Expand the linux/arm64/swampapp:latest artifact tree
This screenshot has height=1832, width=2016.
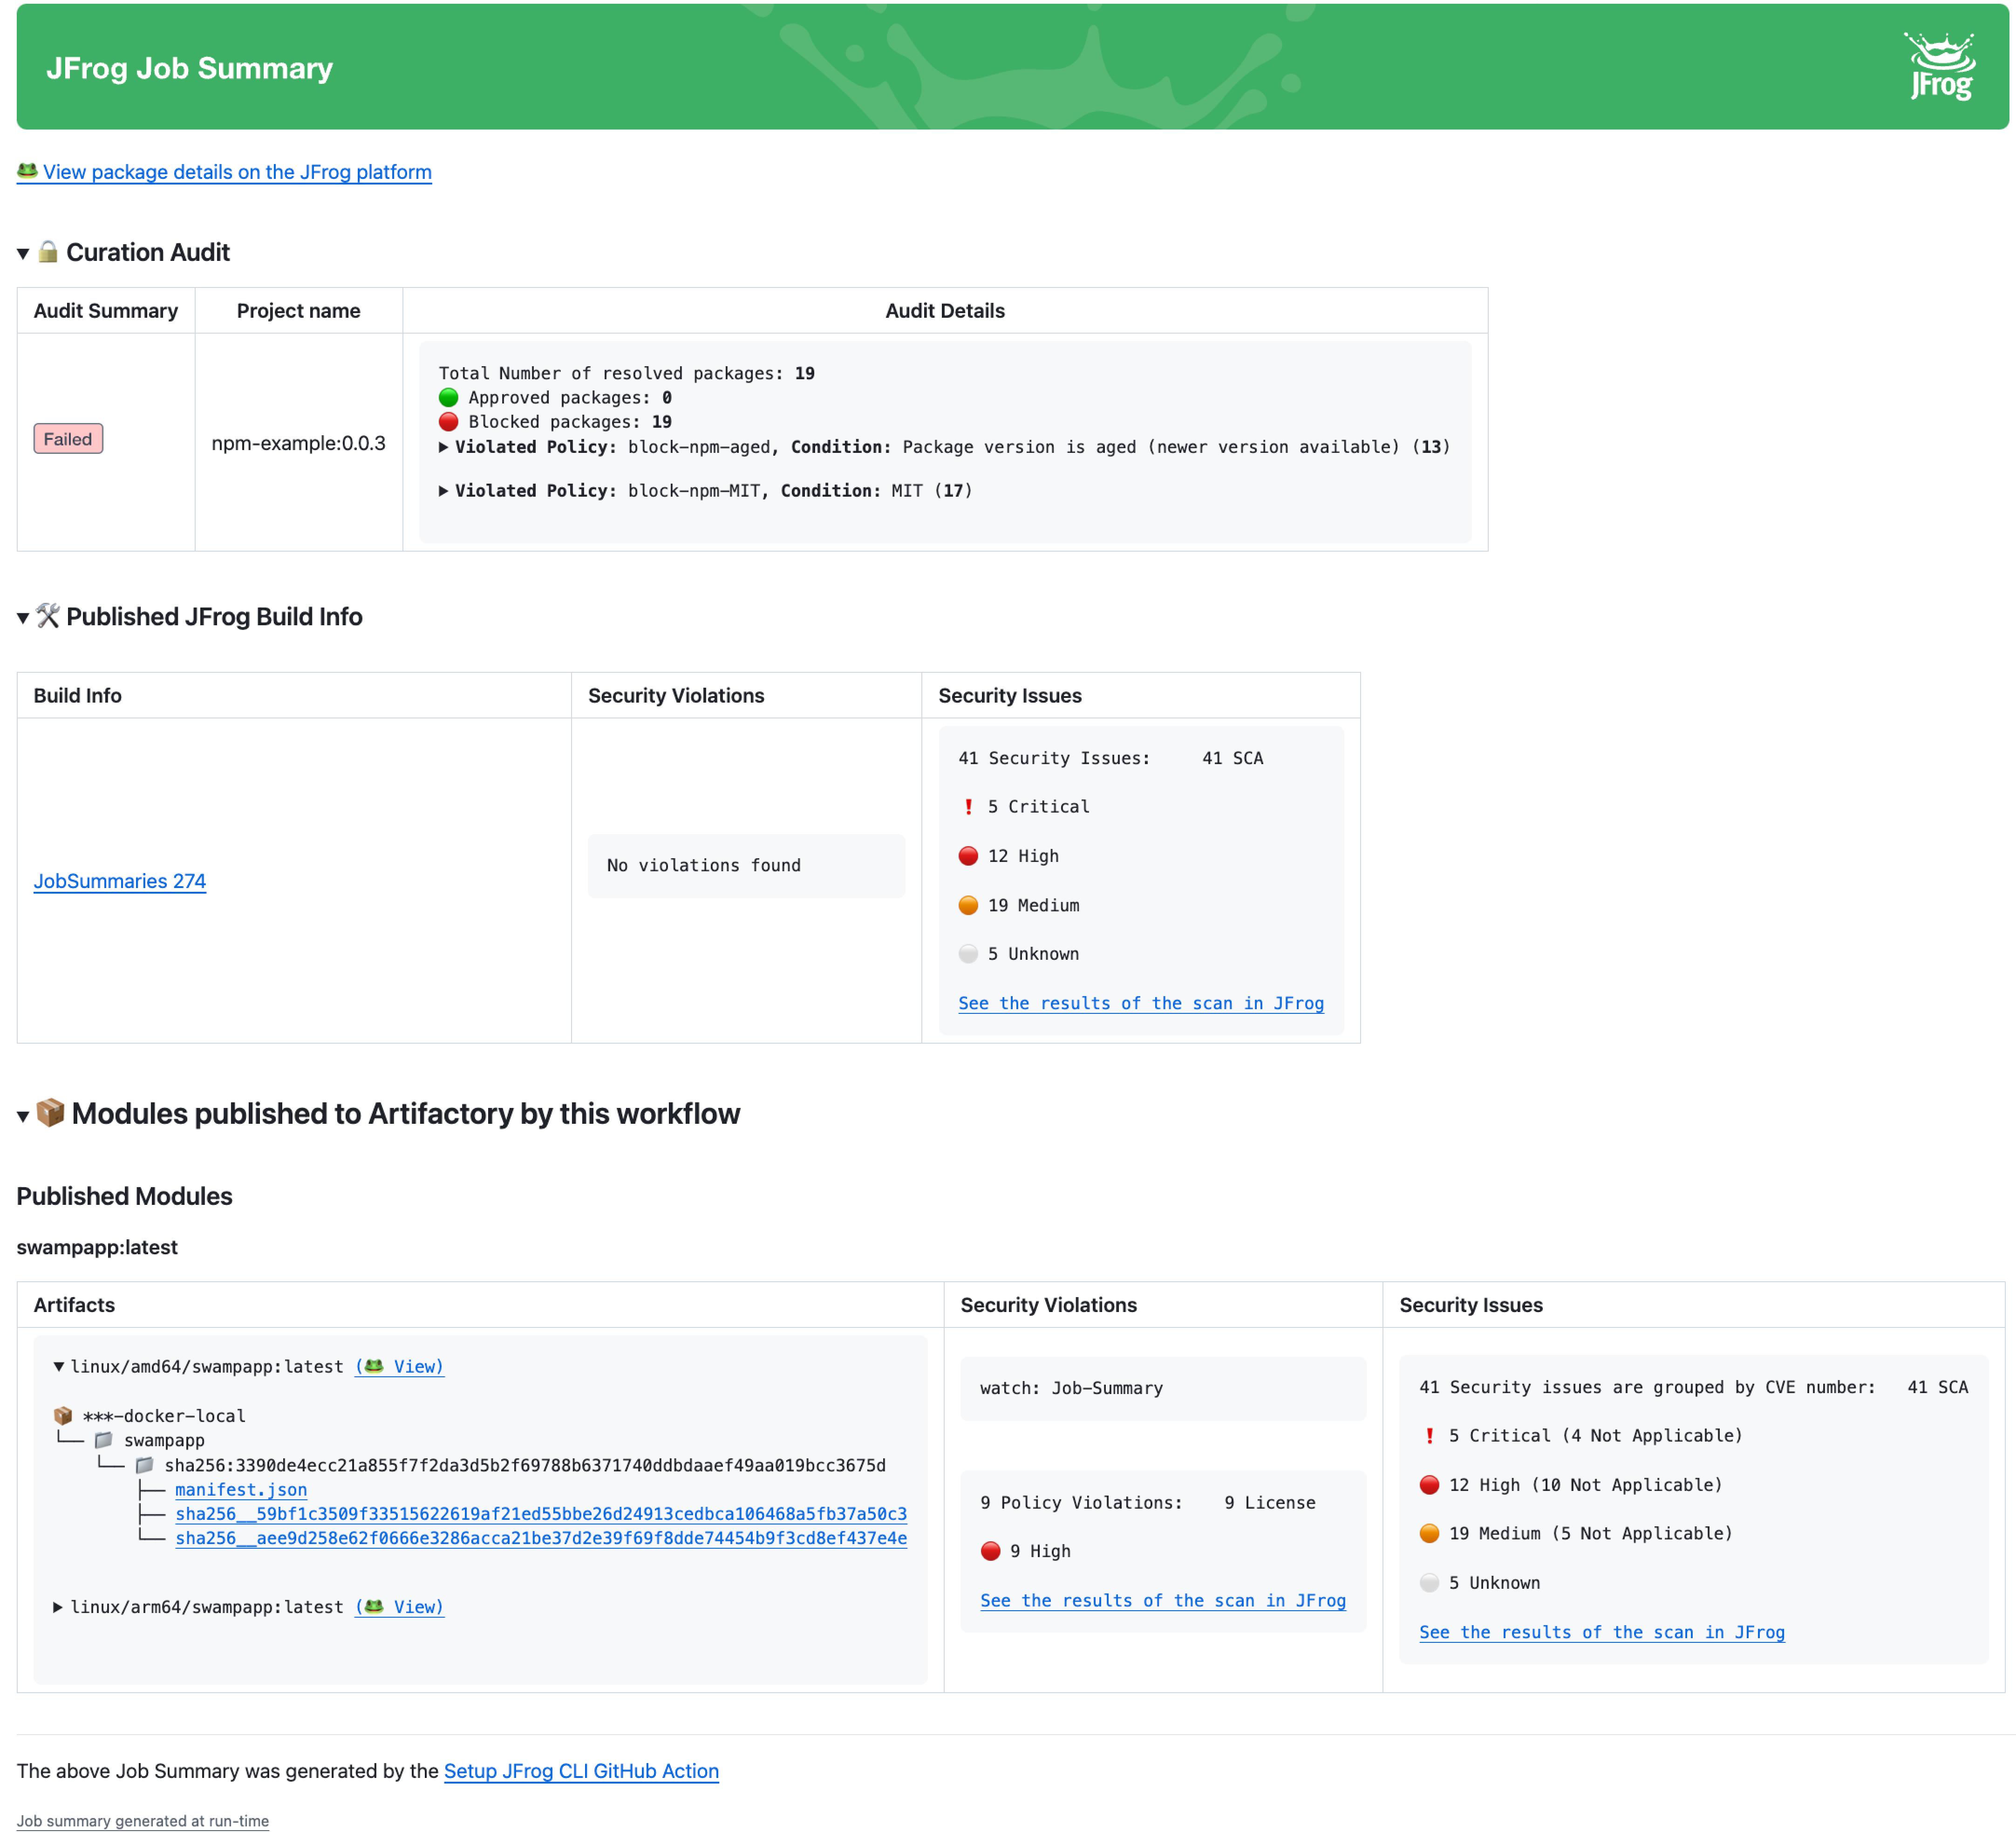[x=58, y=1607]
